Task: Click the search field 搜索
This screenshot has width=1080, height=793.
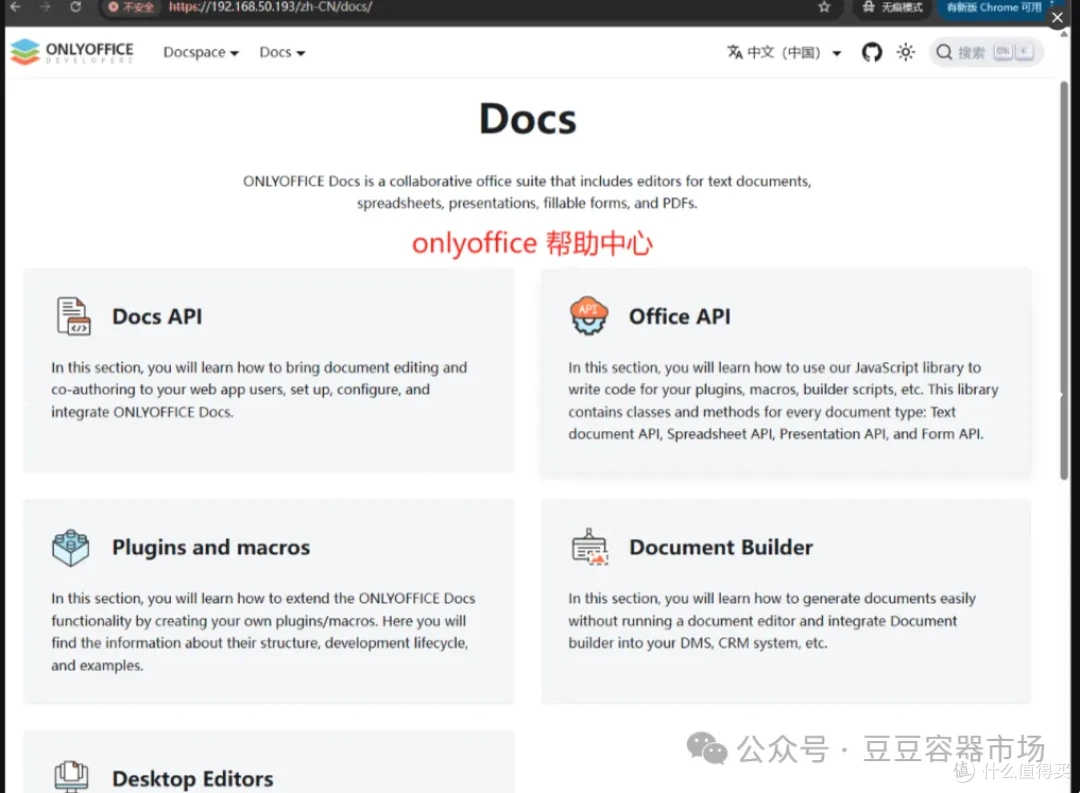Action: (x=986, y=52)
